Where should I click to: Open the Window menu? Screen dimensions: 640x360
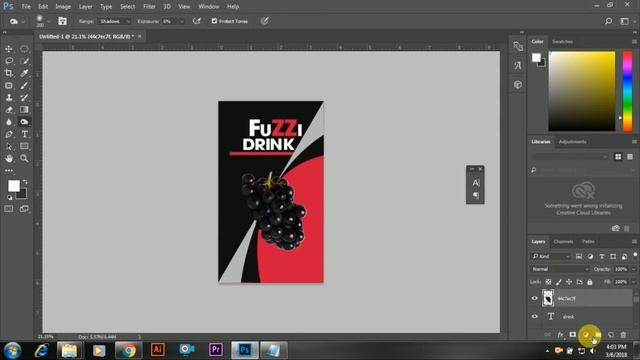click(209, 7)
